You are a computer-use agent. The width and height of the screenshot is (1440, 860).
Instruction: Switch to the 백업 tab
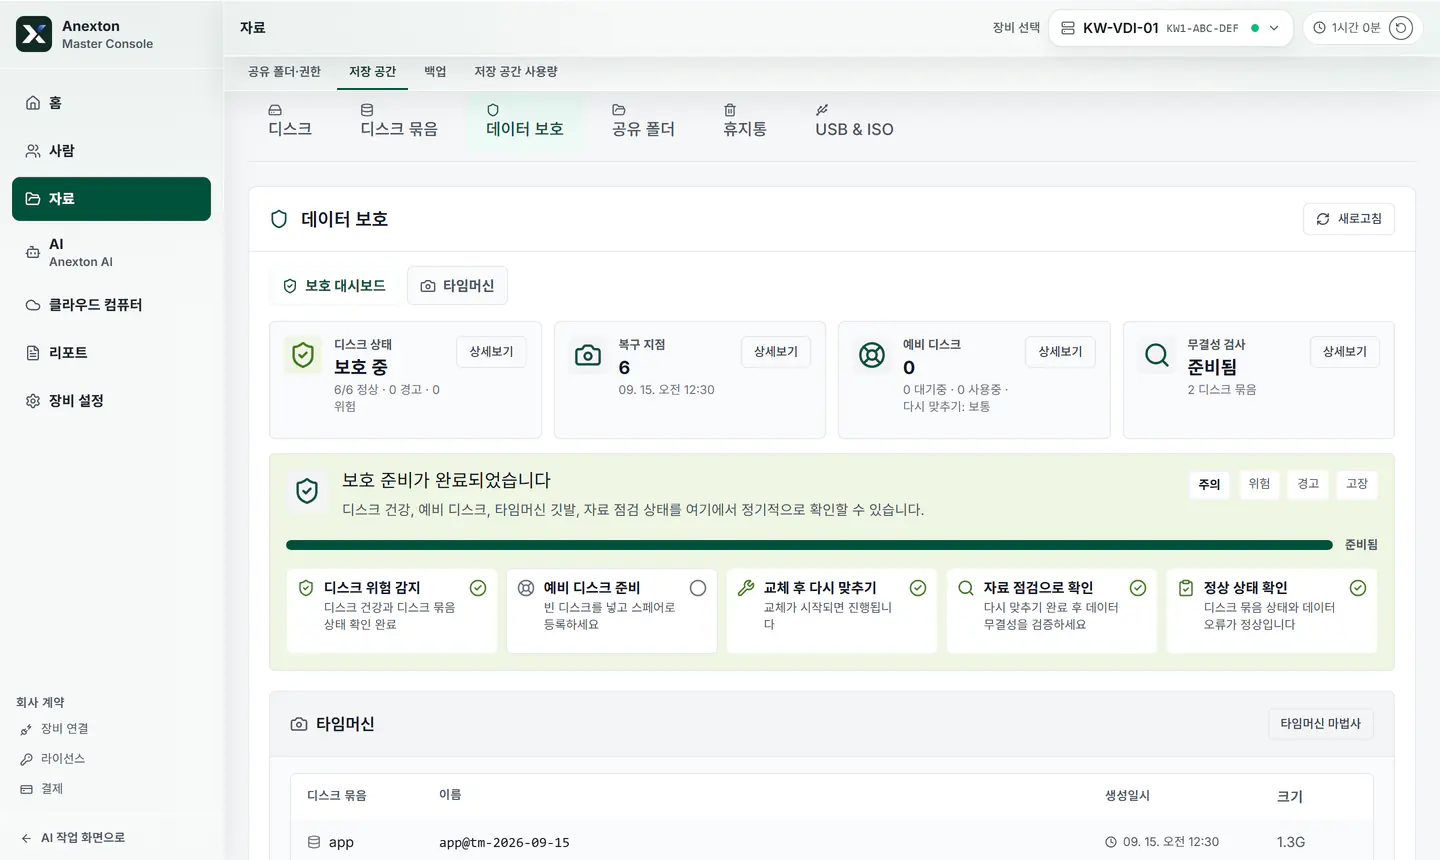[x=435, y=72]
